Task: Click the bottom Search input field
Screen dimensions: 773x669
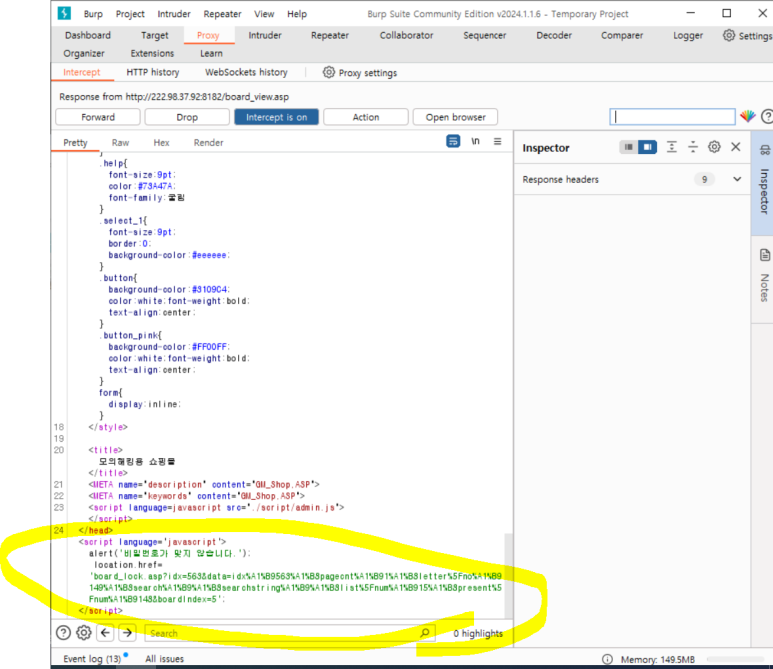Action: pyautogui.click(x=289, y=633)
